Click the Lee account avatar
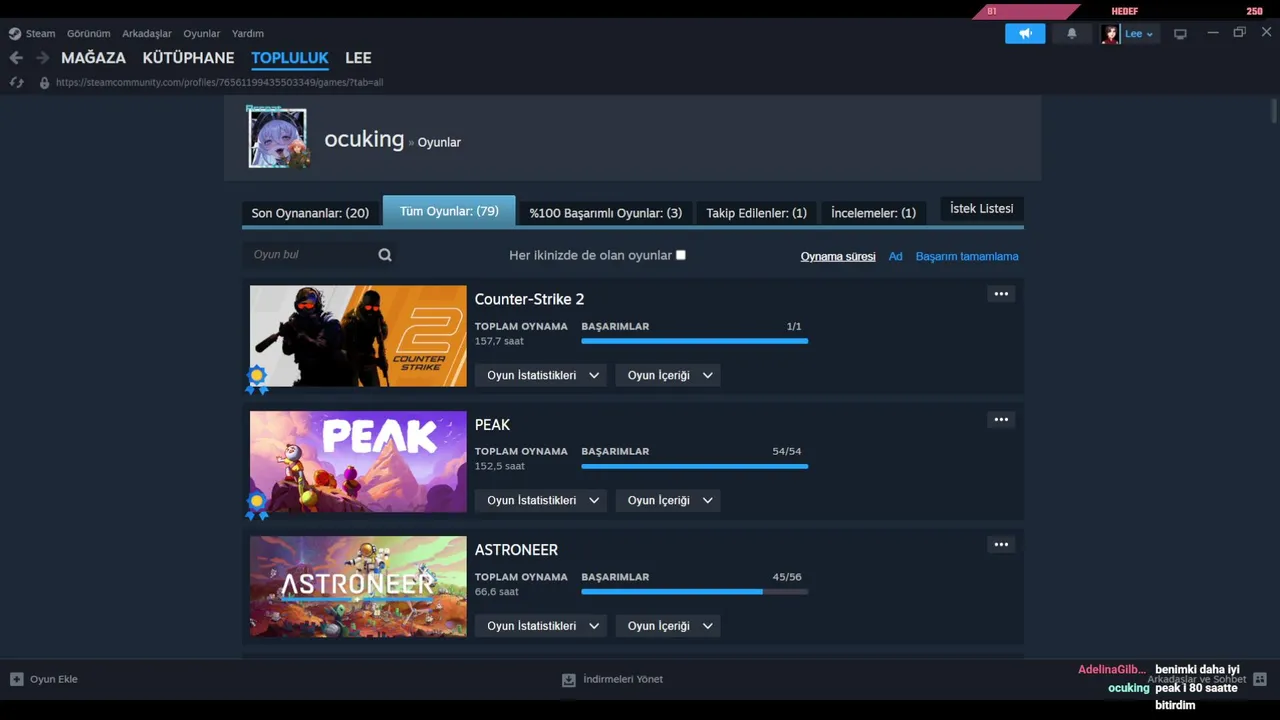This screenshot has width=1280, height=720. point(1110,34)
